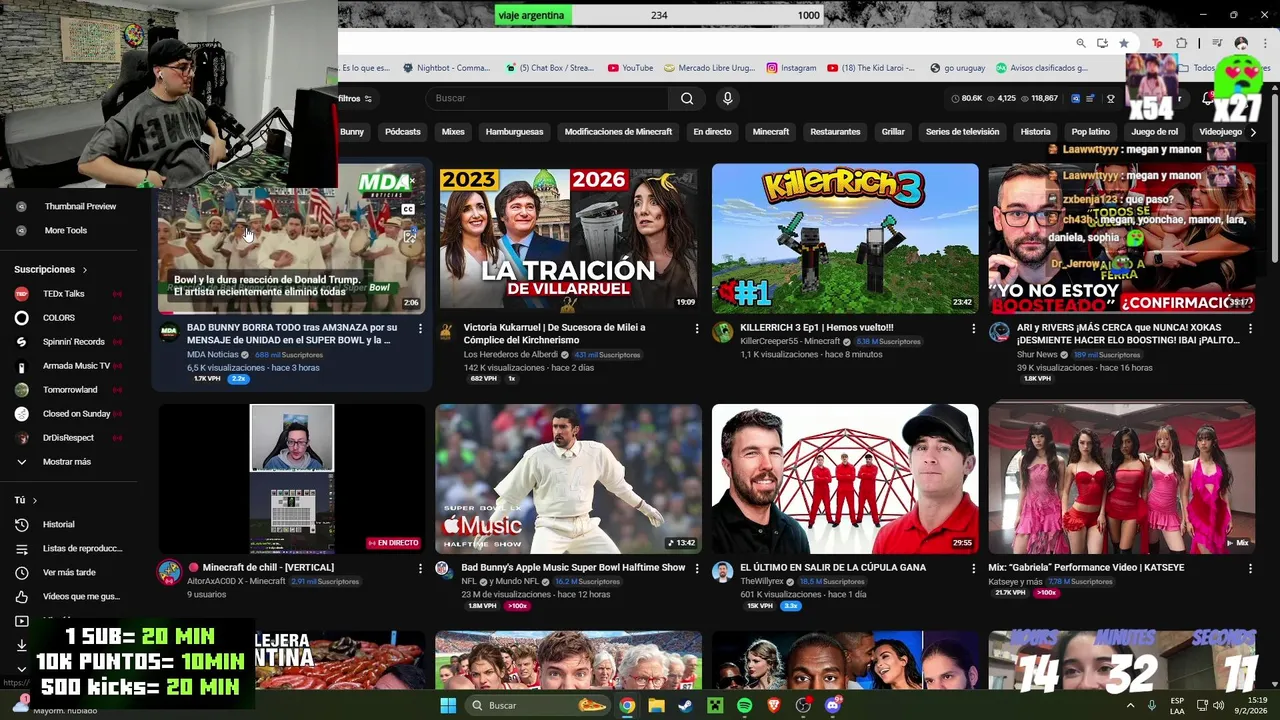Image resolution: width=1280 pixels, height=720 pixels.
Task: Open the red dome CÚPULA video thumbnail
Action: pyautogui.click(x=845, y=478)
